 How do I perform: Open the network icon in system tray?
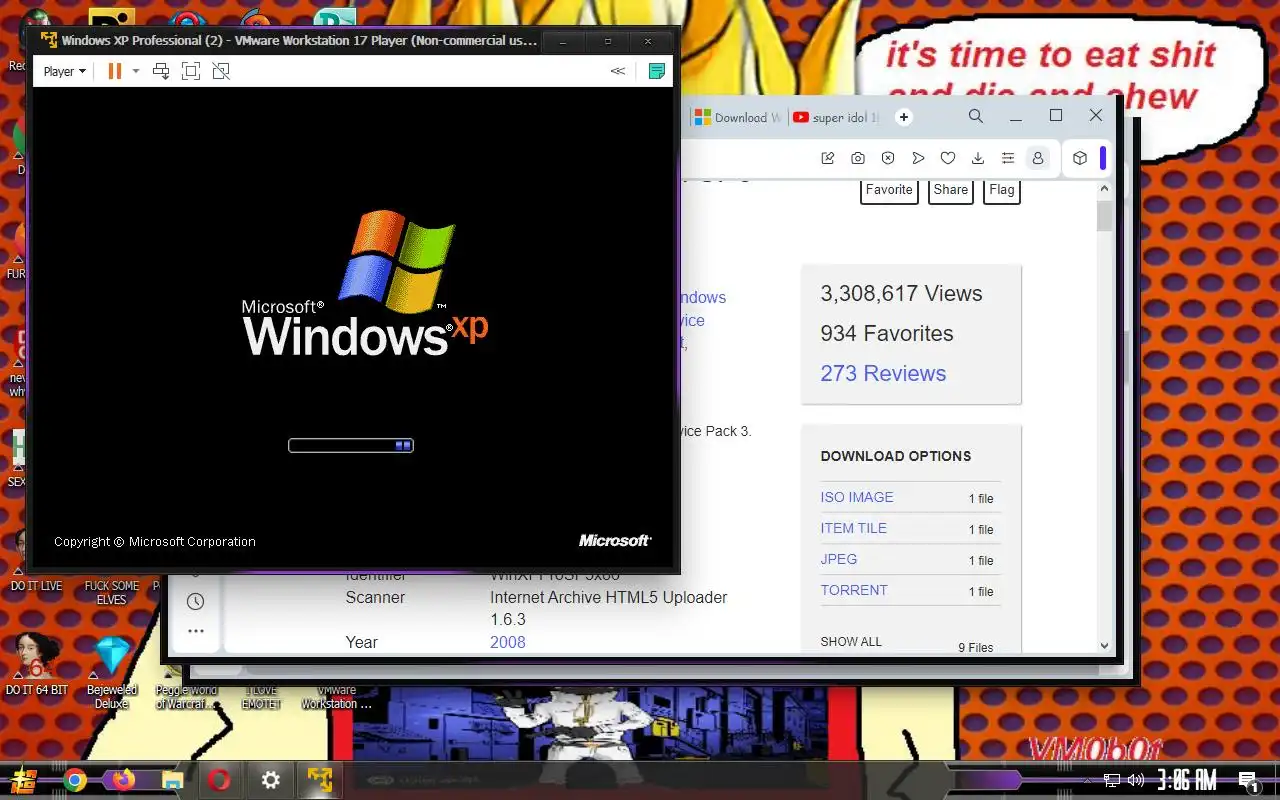click(1112, 780)
